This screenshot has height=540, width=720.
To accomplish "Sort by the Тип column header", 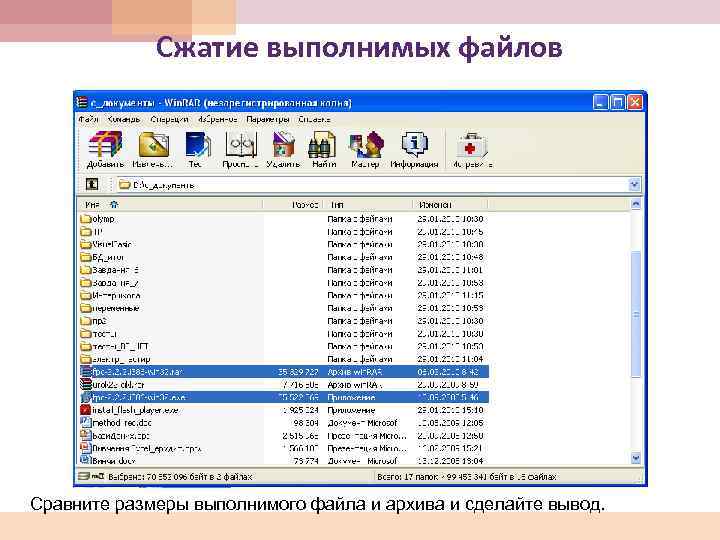I will click(x=367, y=205).
